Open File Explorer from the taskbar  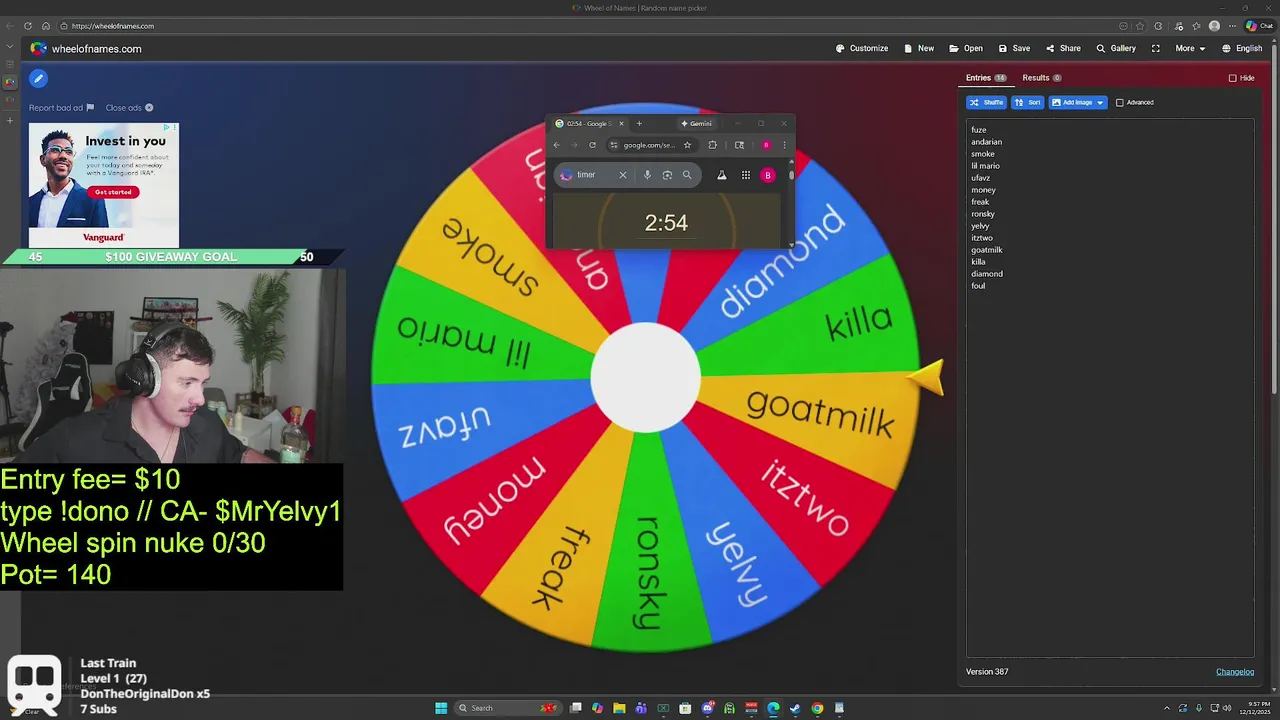[x=619, y=708]
